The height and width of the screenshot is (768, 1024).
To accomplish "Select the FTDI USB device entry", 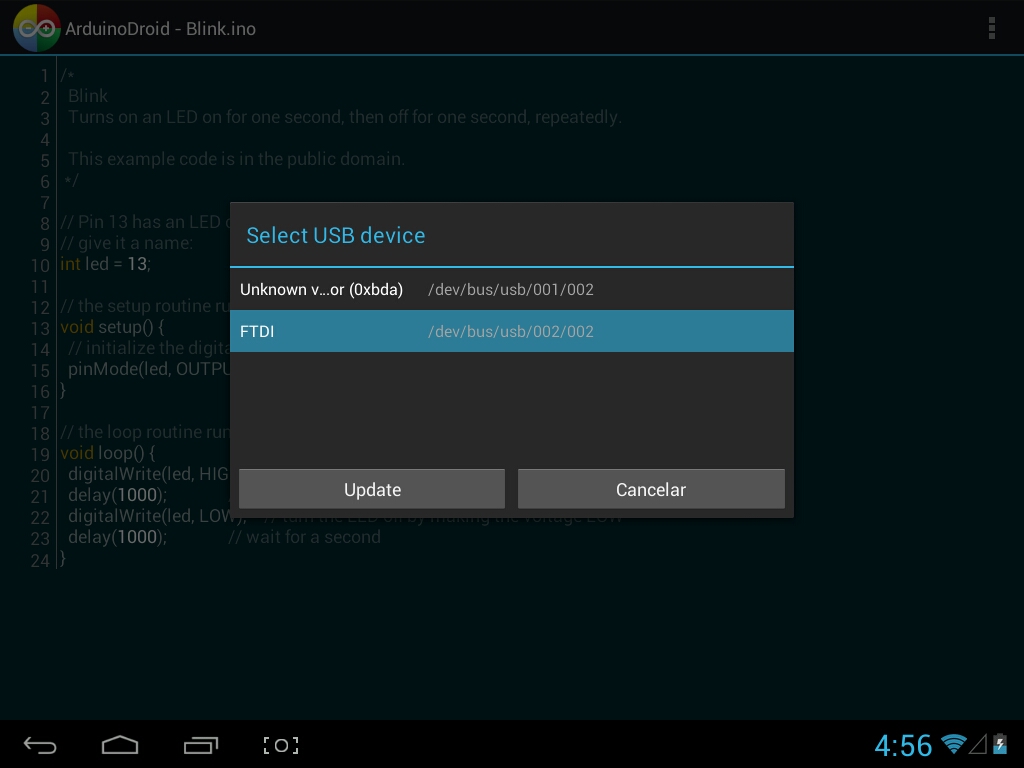I will [511, 331].
